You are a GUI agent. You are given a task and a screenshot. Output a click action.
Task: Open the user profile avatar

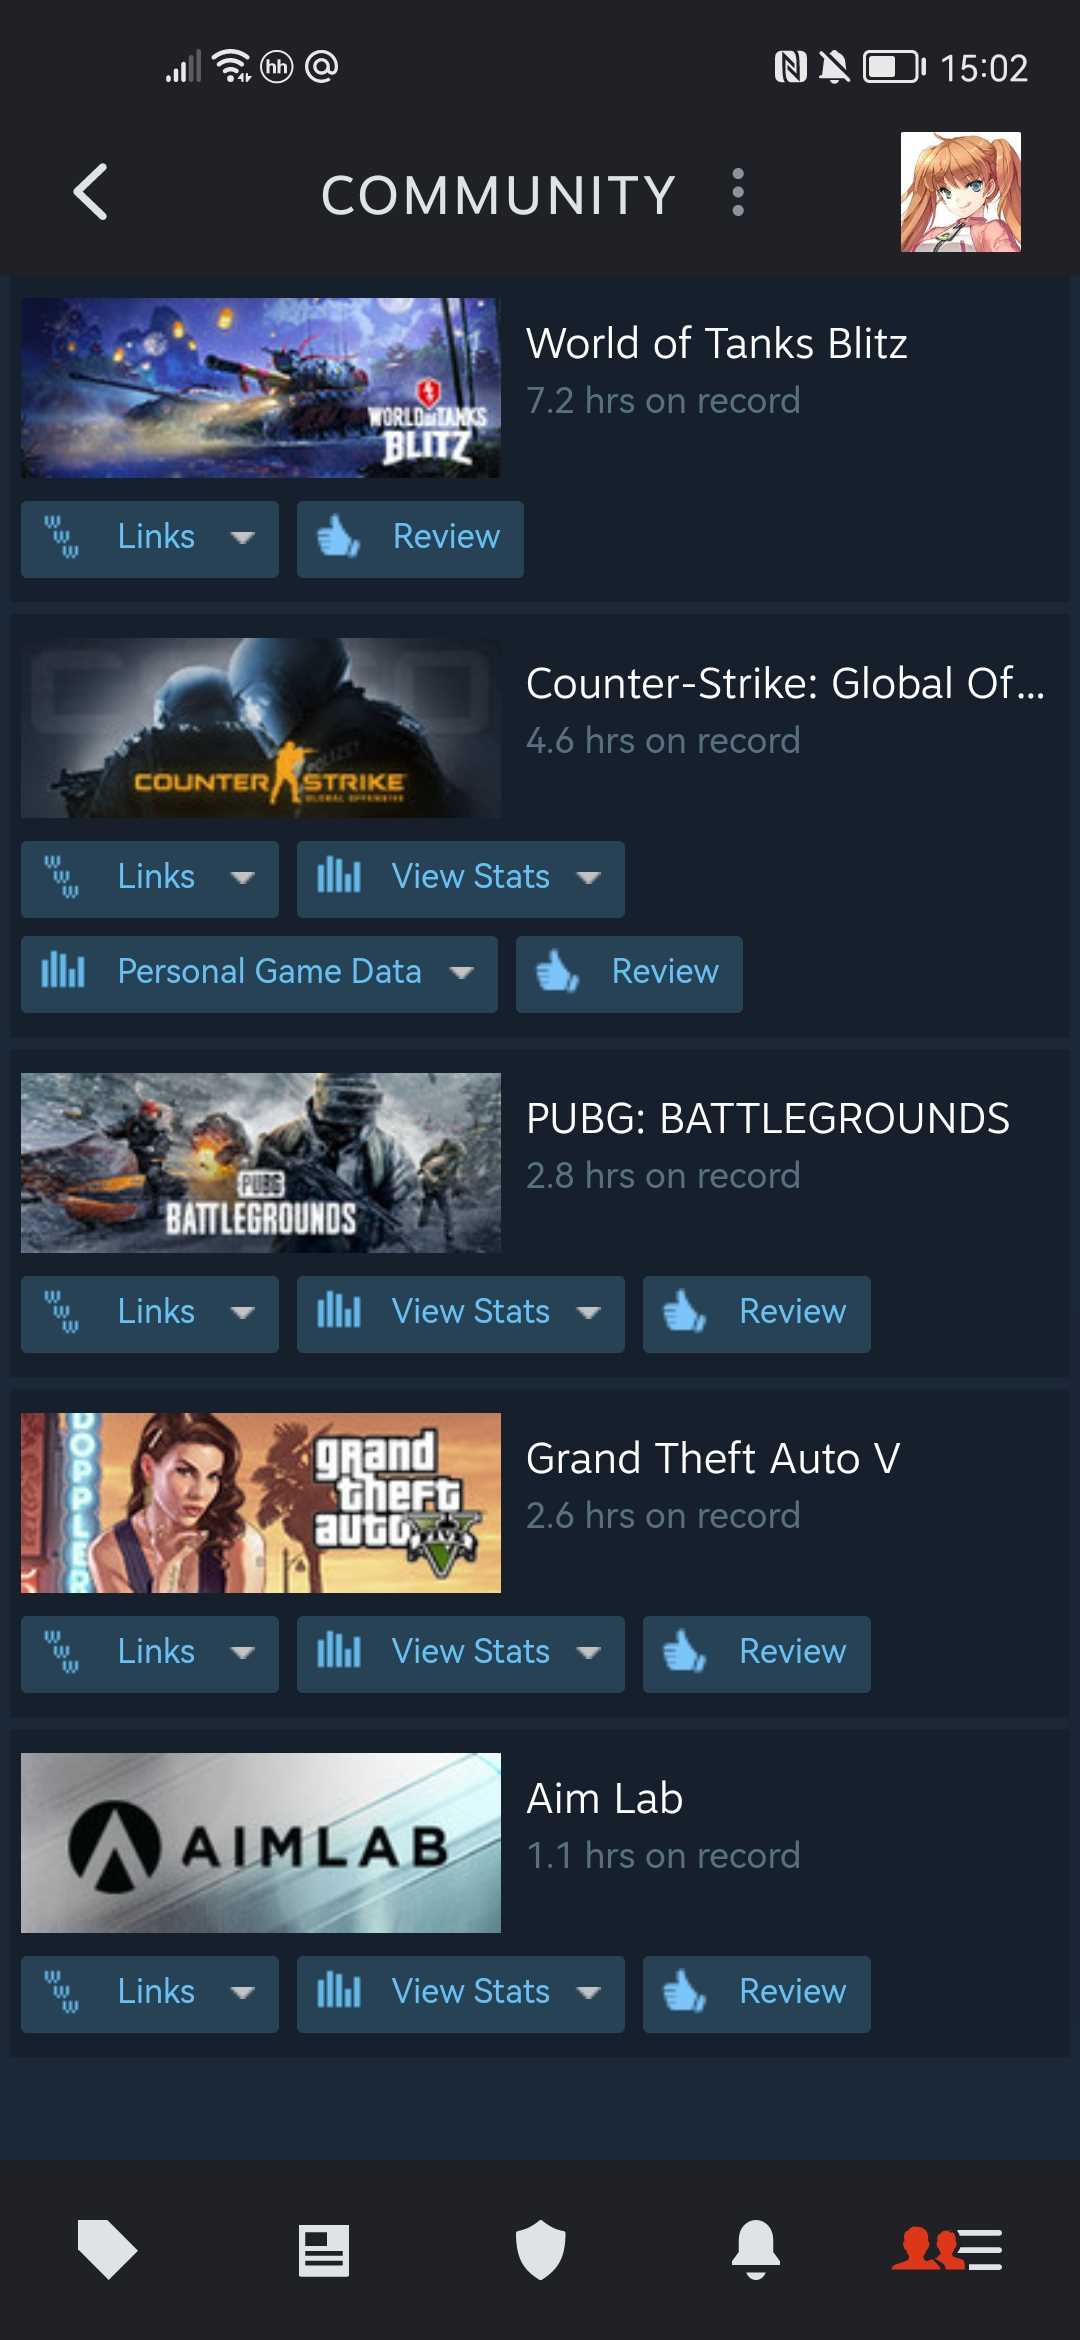[960, 192]
